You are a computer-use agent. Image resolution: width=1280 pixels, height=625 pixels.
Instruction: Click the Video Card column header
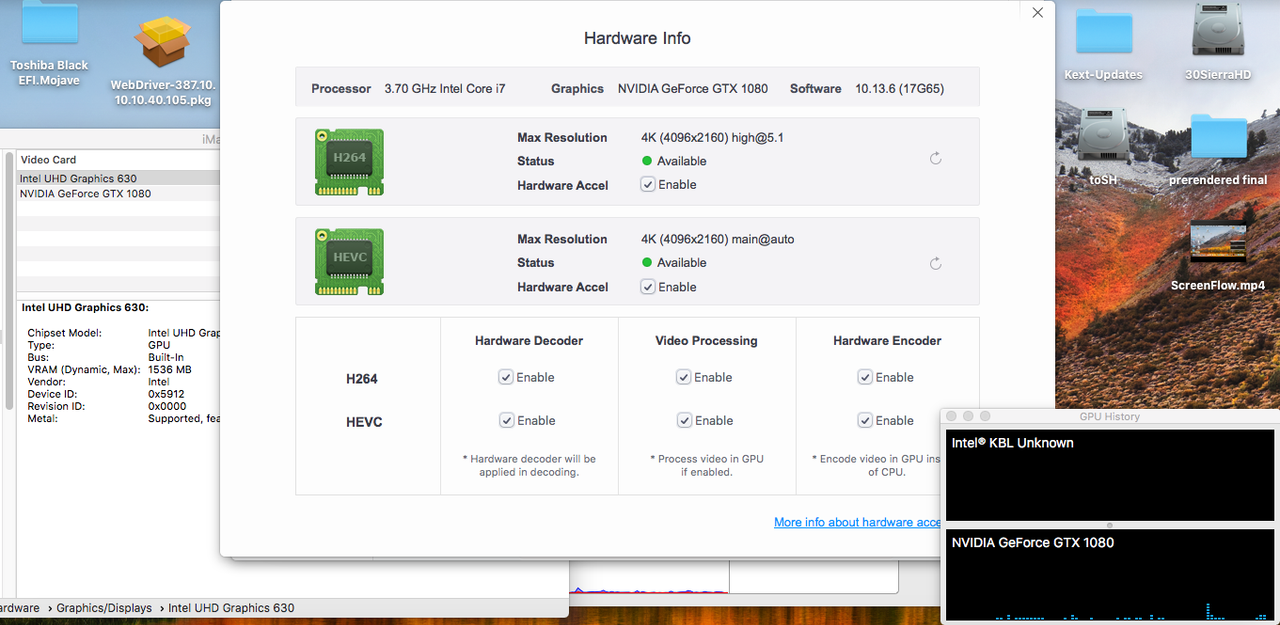click(118, 160)
